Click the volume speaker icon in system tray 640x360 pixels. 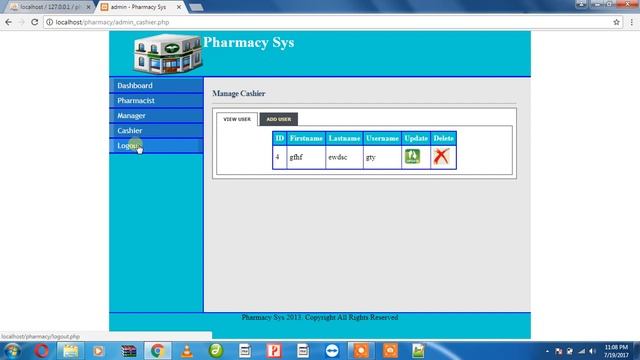pos(592,351)
